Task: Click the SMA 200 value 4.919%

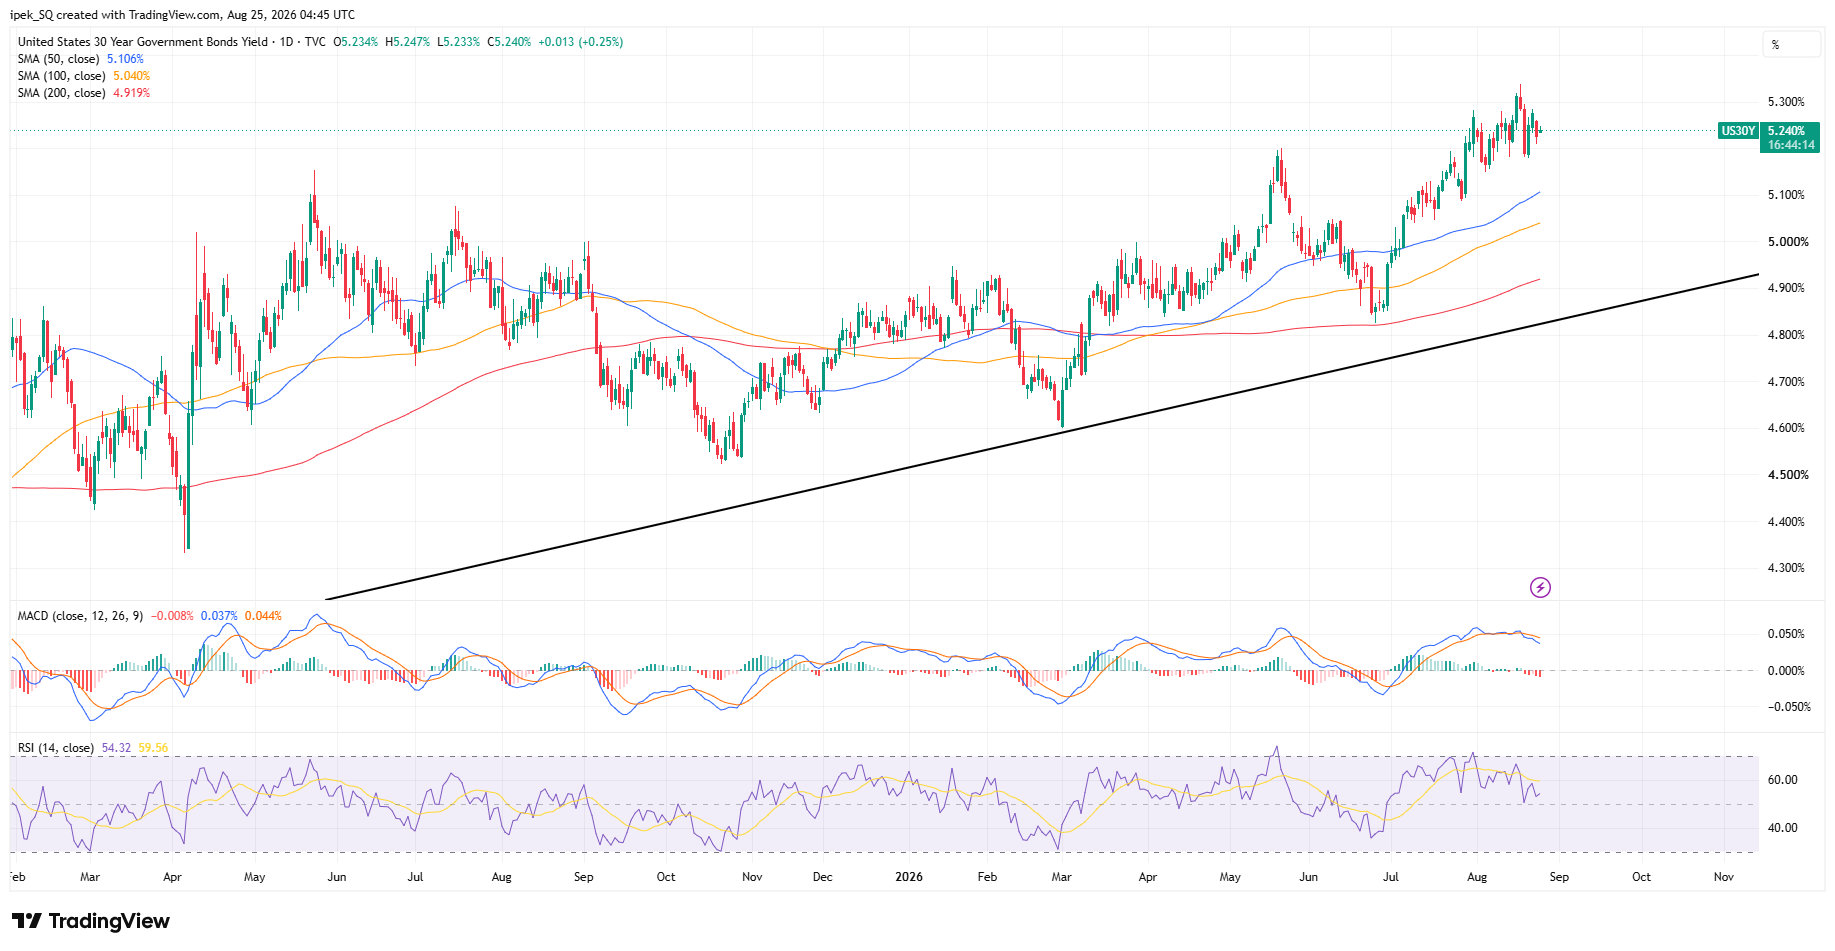Action: 132,93
